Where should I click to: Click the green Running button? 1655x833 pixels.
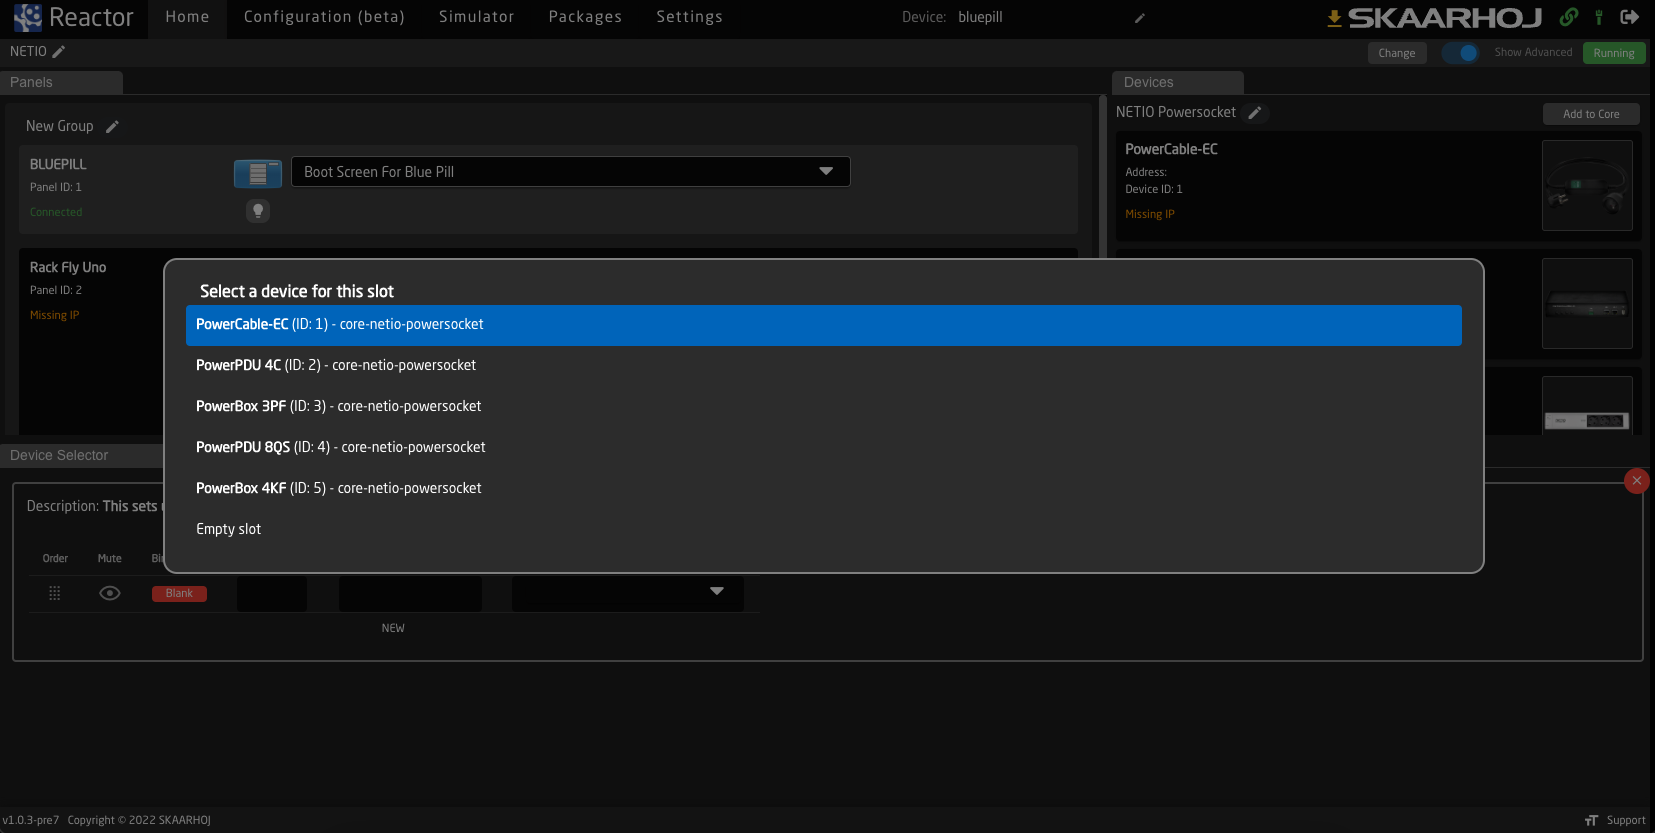(x=1614, y=53)
